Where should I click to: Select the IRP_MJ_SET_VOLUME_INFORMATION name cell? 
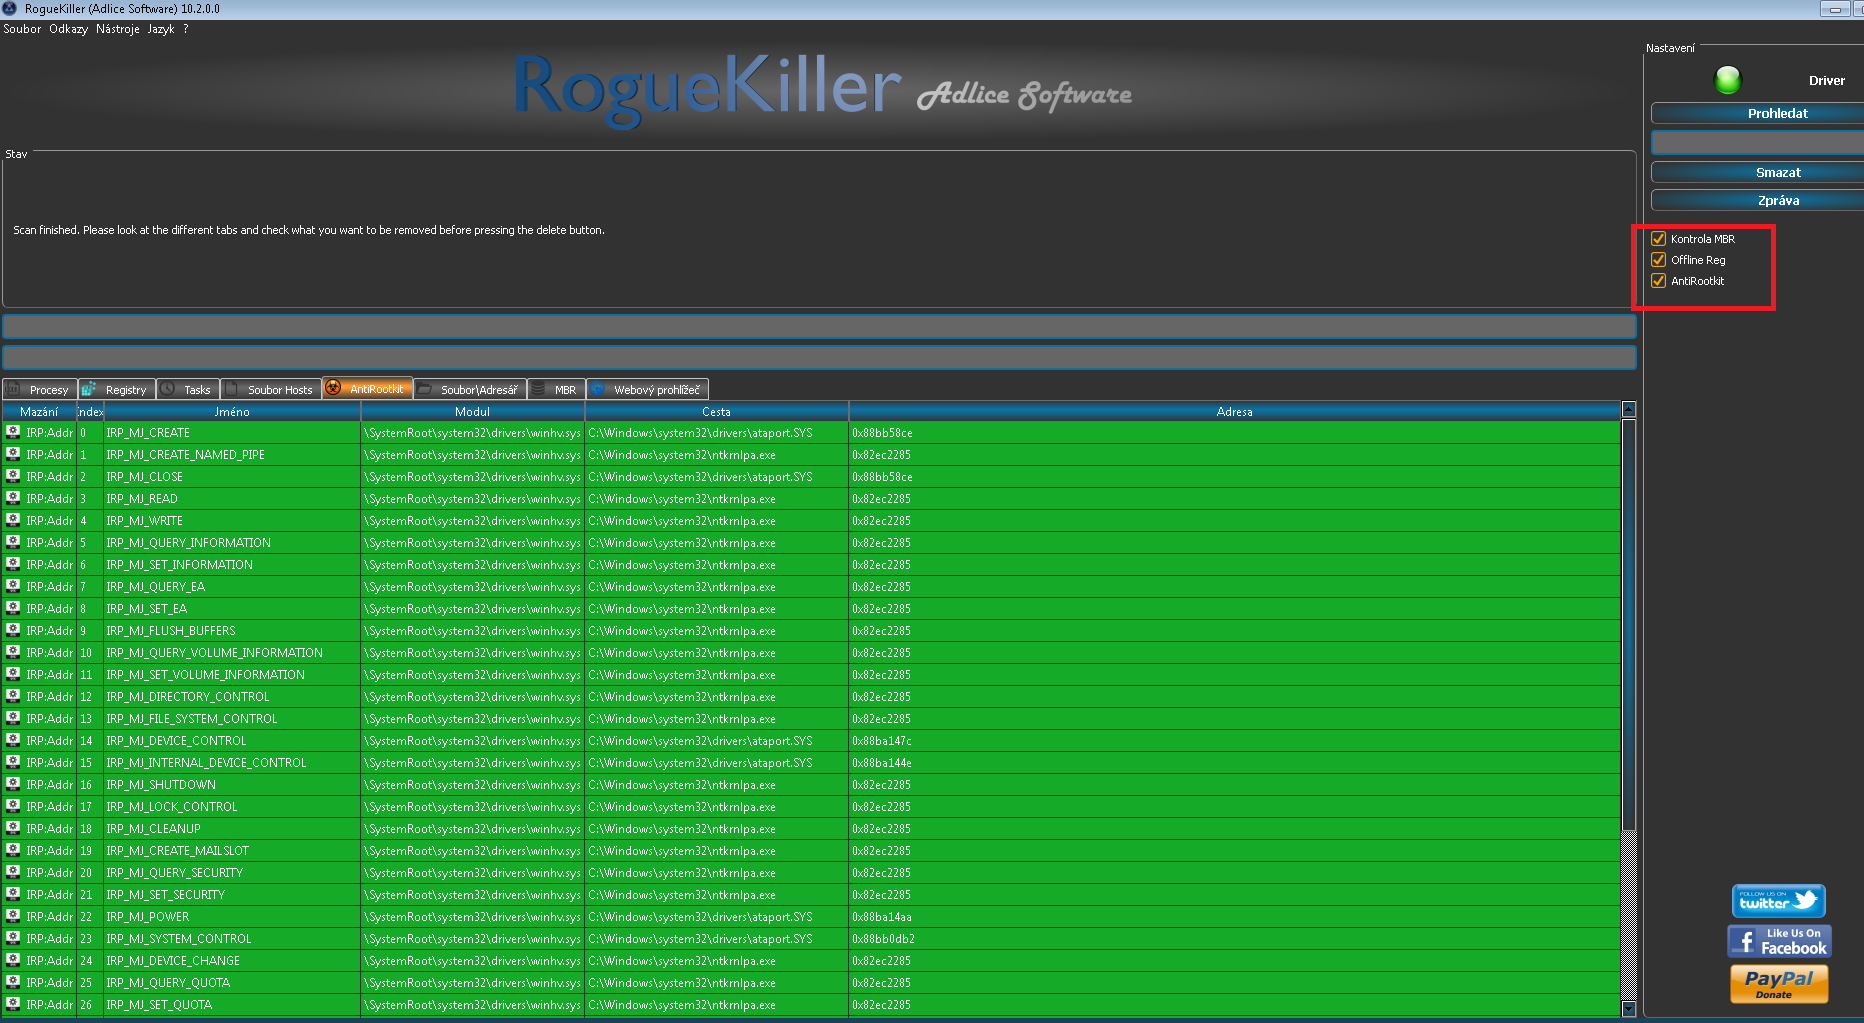click(x=232, y=675)
